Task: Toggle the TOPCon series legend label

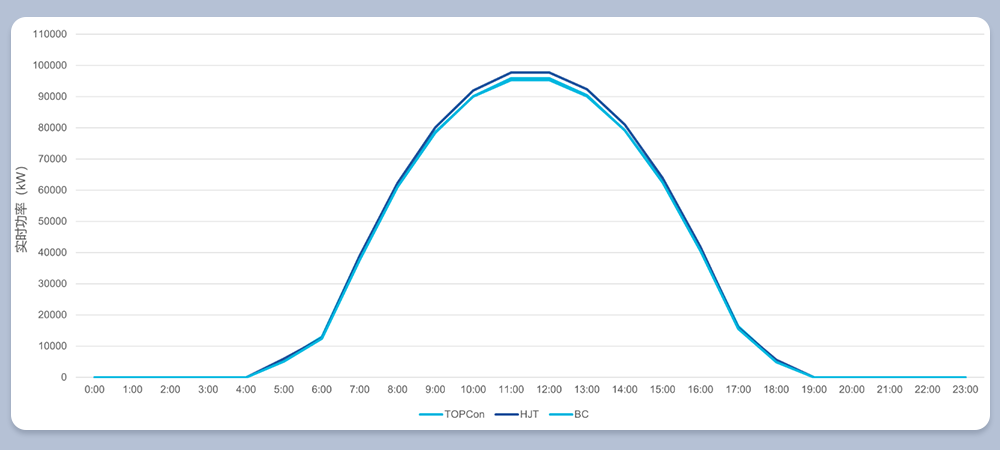Action: (x=465, y=413)
